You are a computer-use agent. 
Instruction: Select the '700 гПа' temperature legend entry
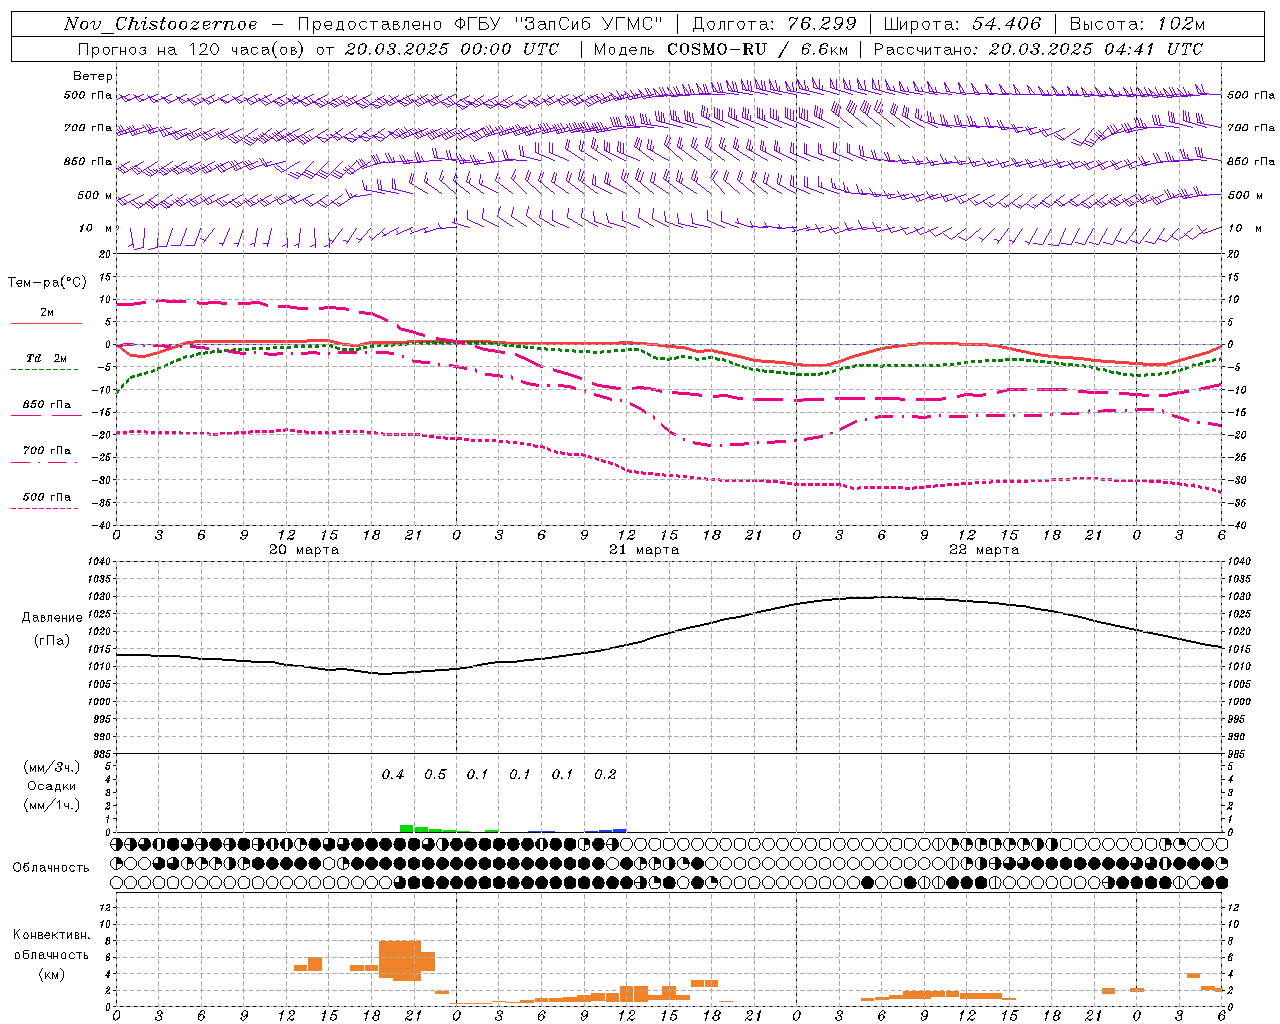click(x=47, y=450)
